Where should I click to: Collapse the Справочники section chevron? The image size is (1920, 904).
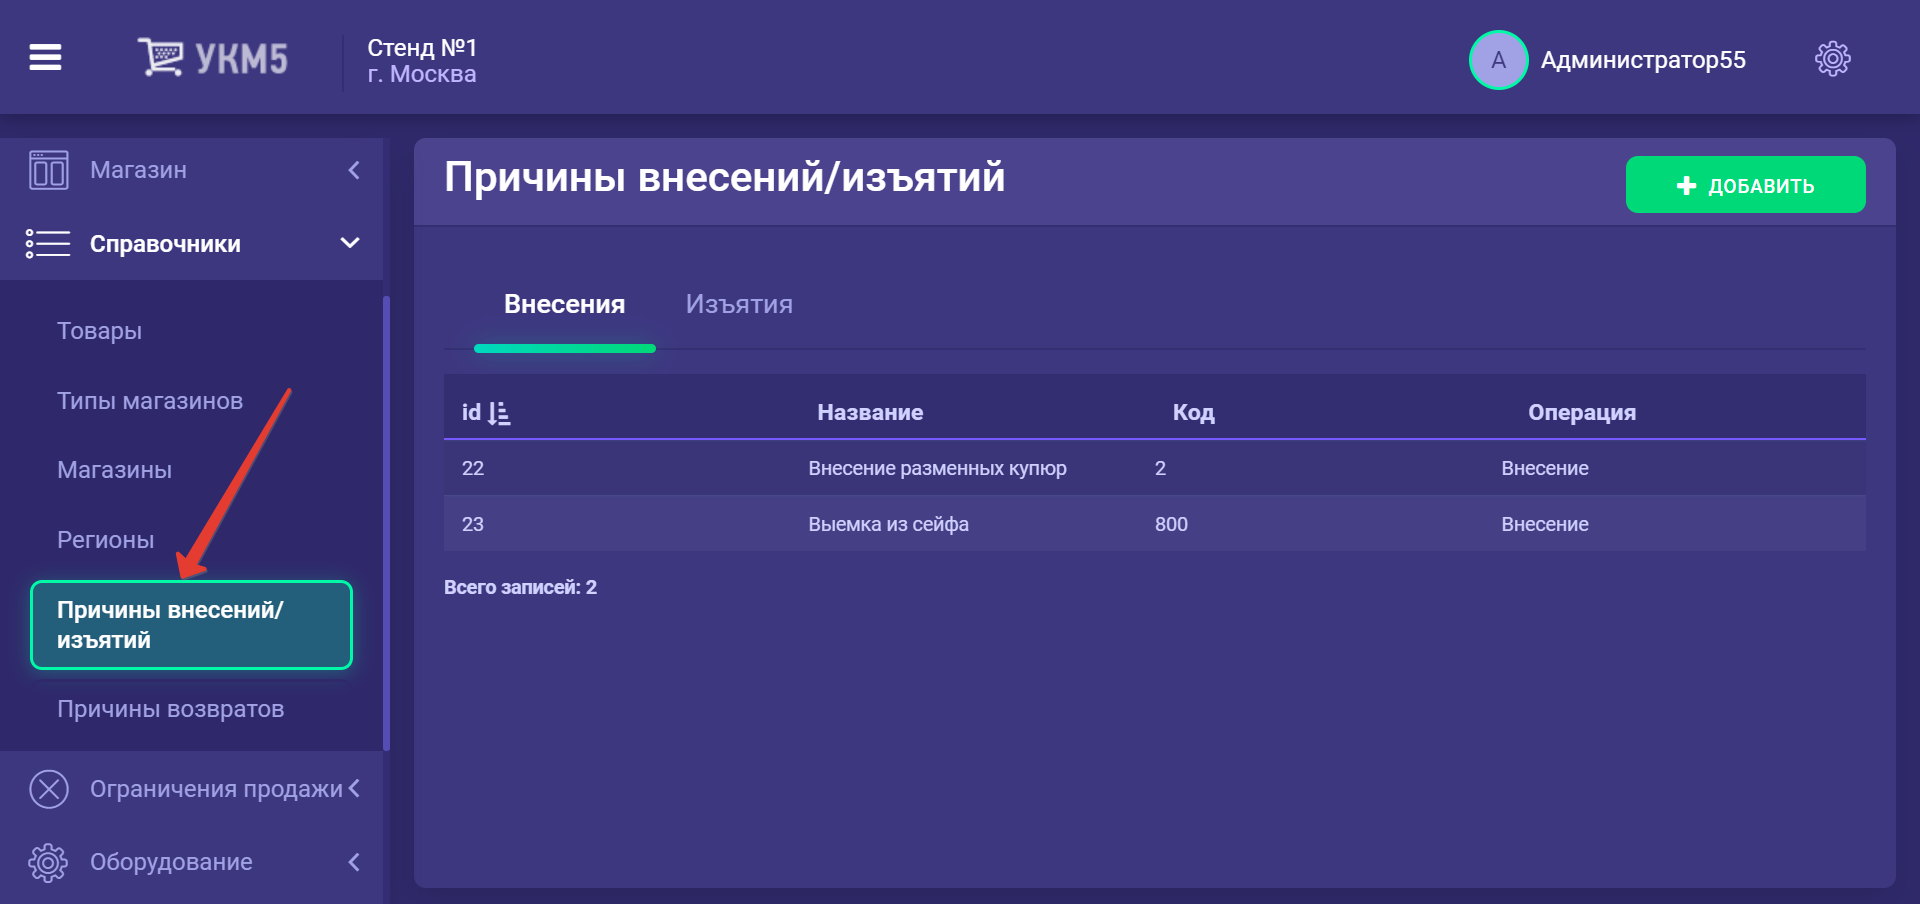pyautogui.click(x=350, y=243)
